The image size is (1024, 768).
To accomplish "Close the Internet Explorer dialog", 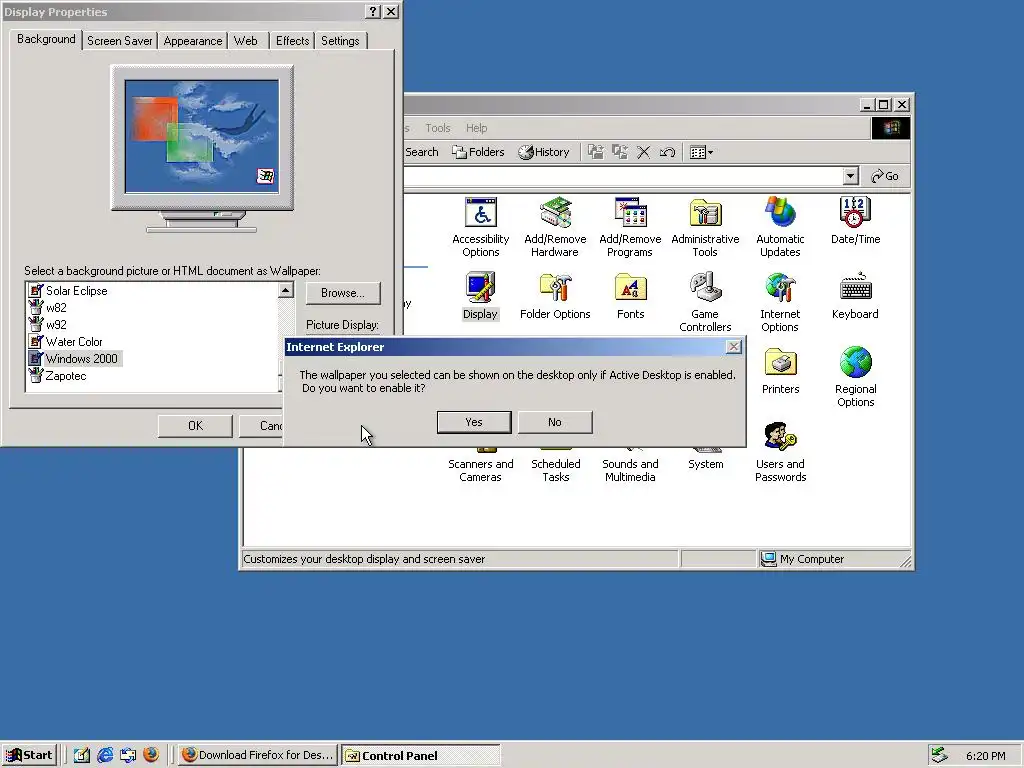I will (x=734, y=347).
